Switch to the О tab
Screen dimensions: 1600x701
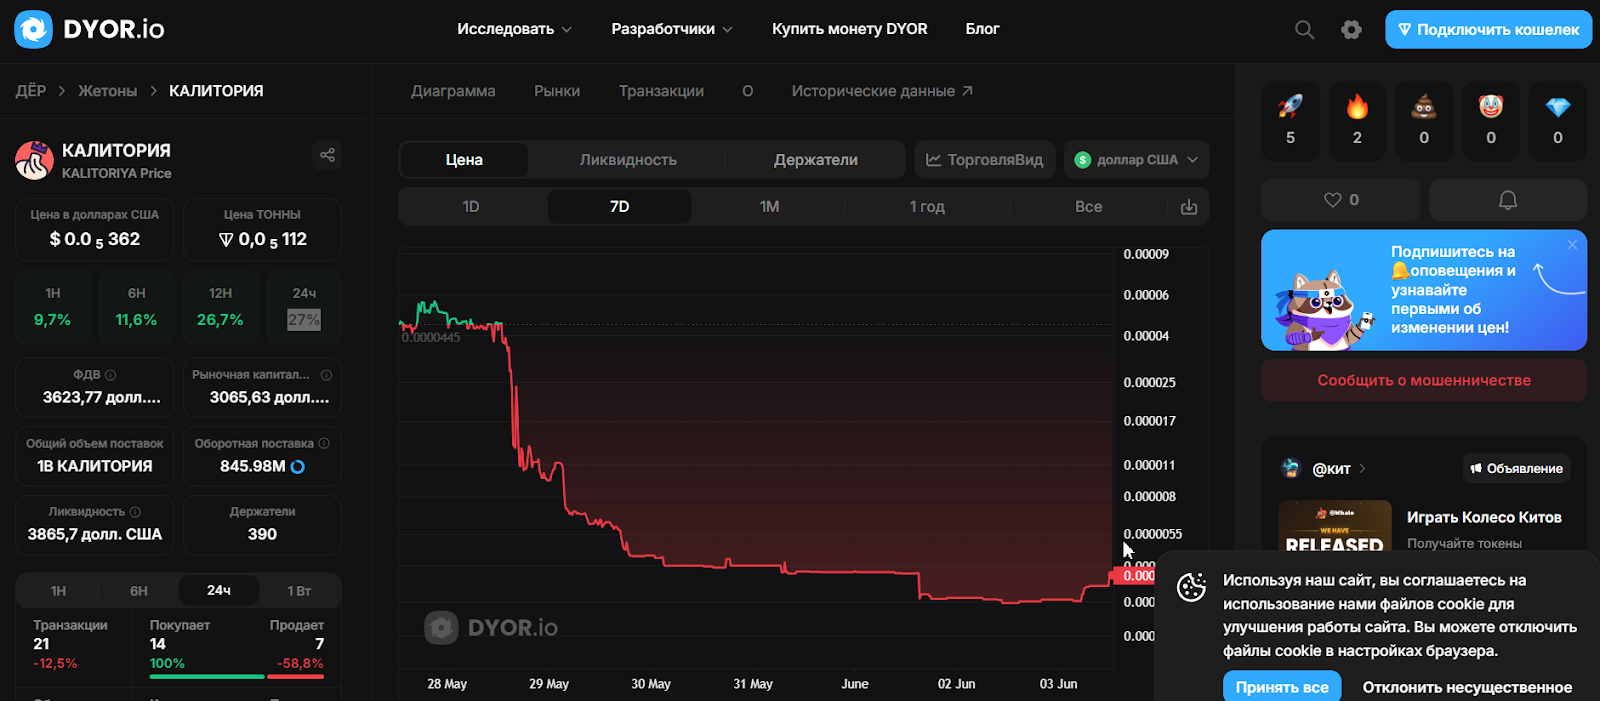[747, 91]
